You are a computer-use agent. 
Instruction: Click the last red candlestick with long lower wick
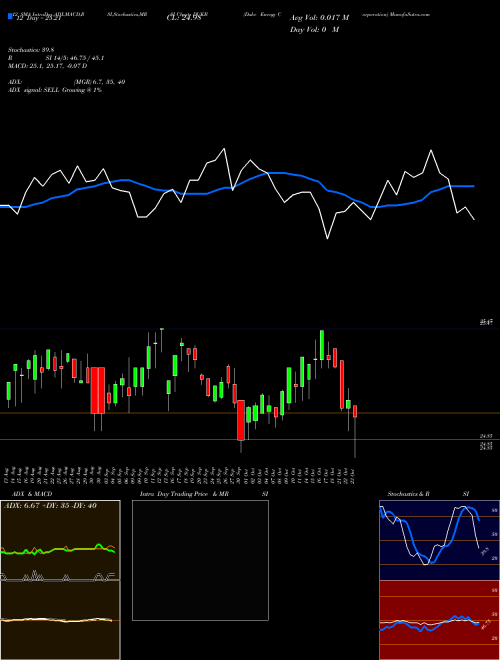tap(355, 431)
